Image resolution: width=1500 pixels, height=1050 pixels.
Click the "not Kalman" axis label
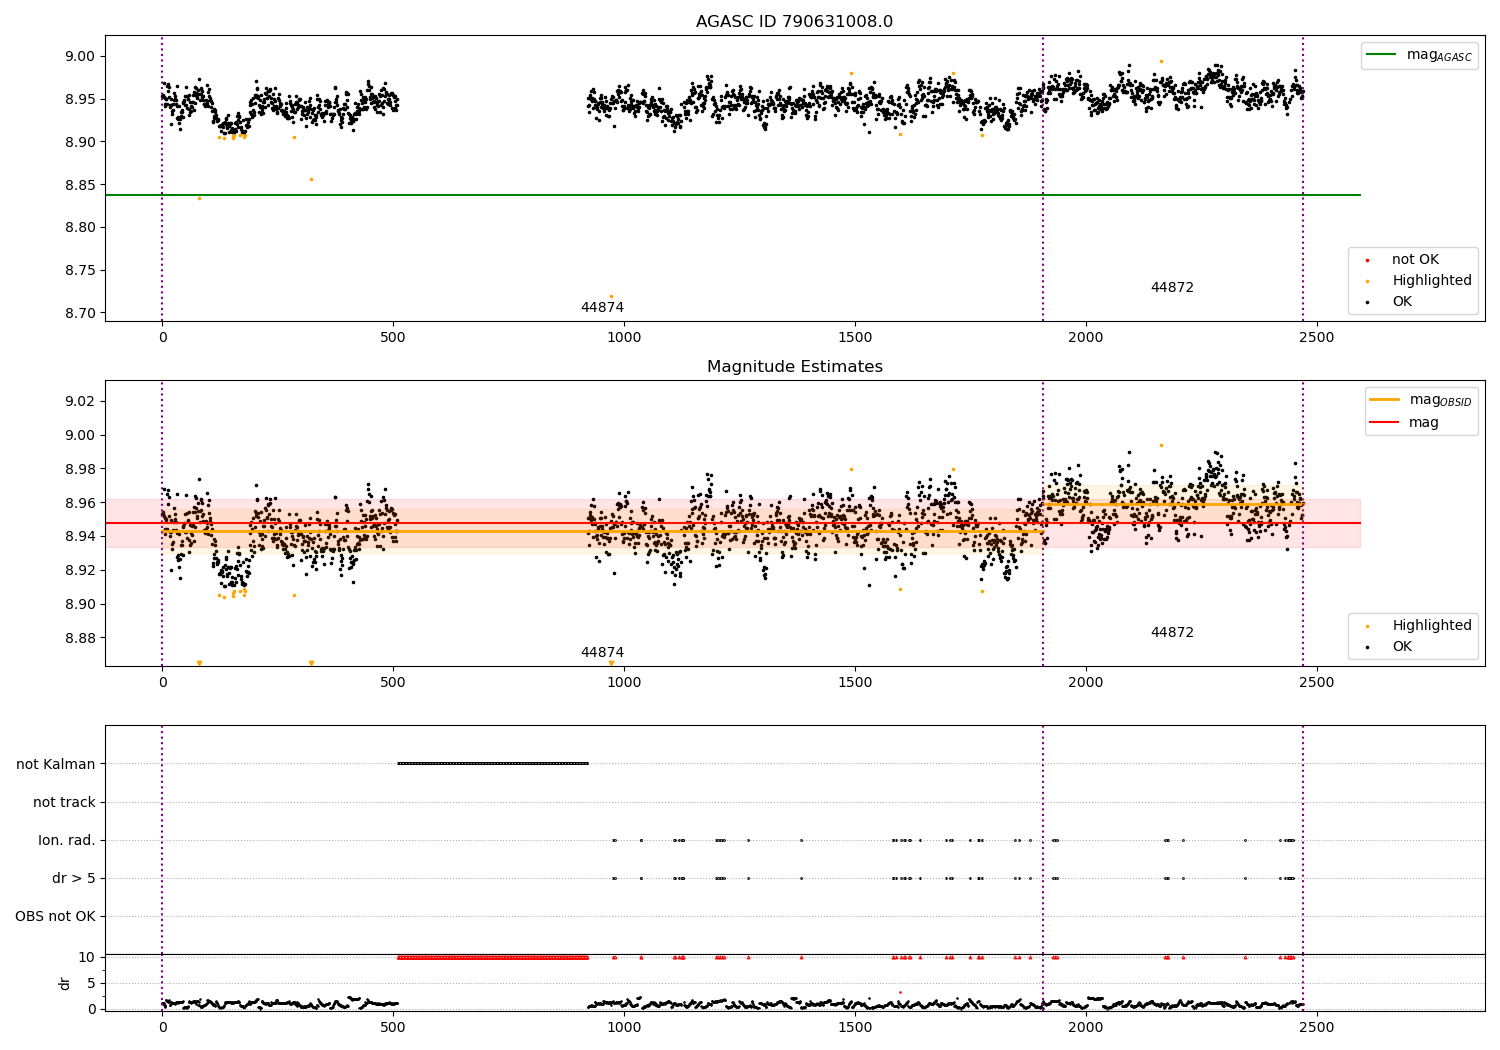(x=56, y=764)
